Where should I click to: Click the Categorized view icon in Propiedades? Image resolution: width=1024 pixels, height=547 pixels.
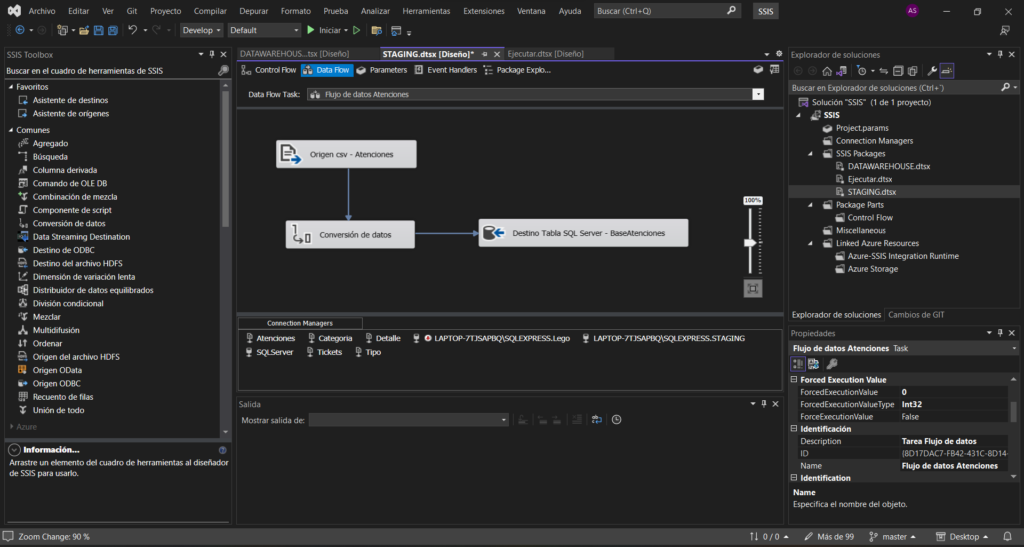[799, 363]
